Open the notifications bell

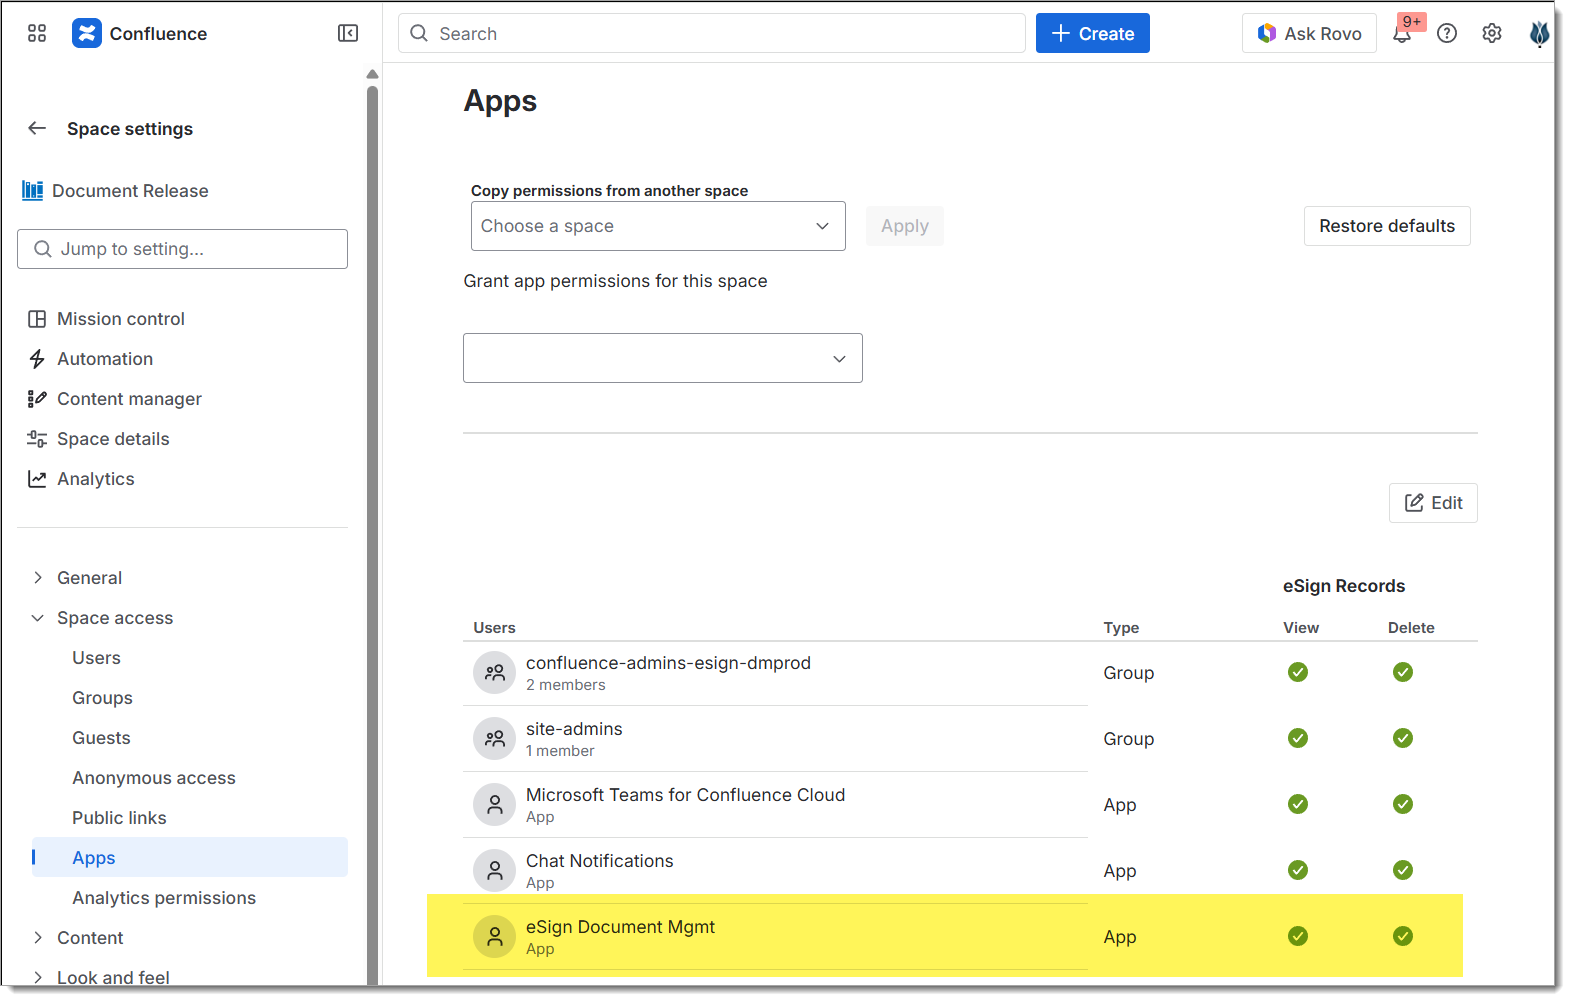tap(1402, 34)
